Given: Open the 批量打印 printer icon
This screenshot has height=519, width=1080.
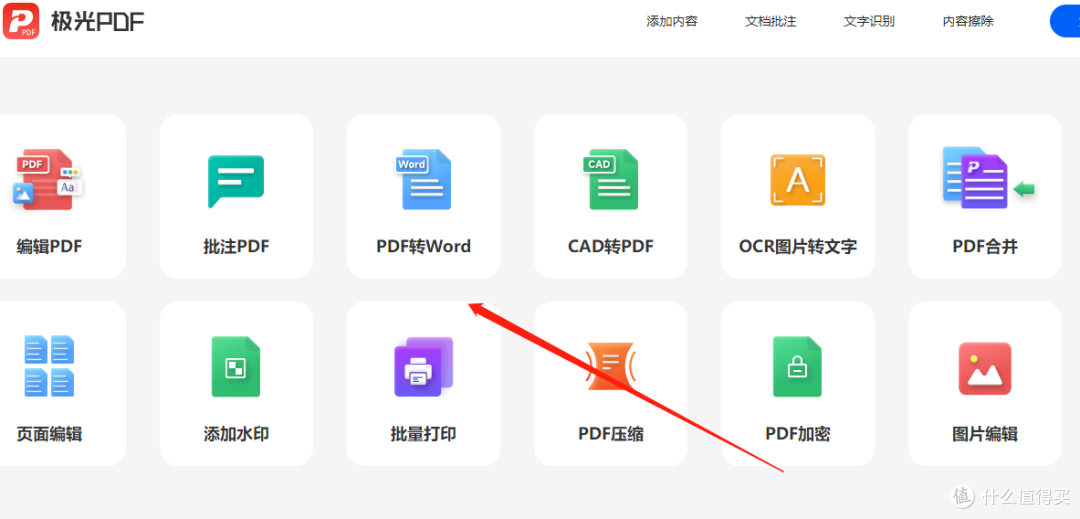Looking at the screenshot, I should tap(423, 367).
